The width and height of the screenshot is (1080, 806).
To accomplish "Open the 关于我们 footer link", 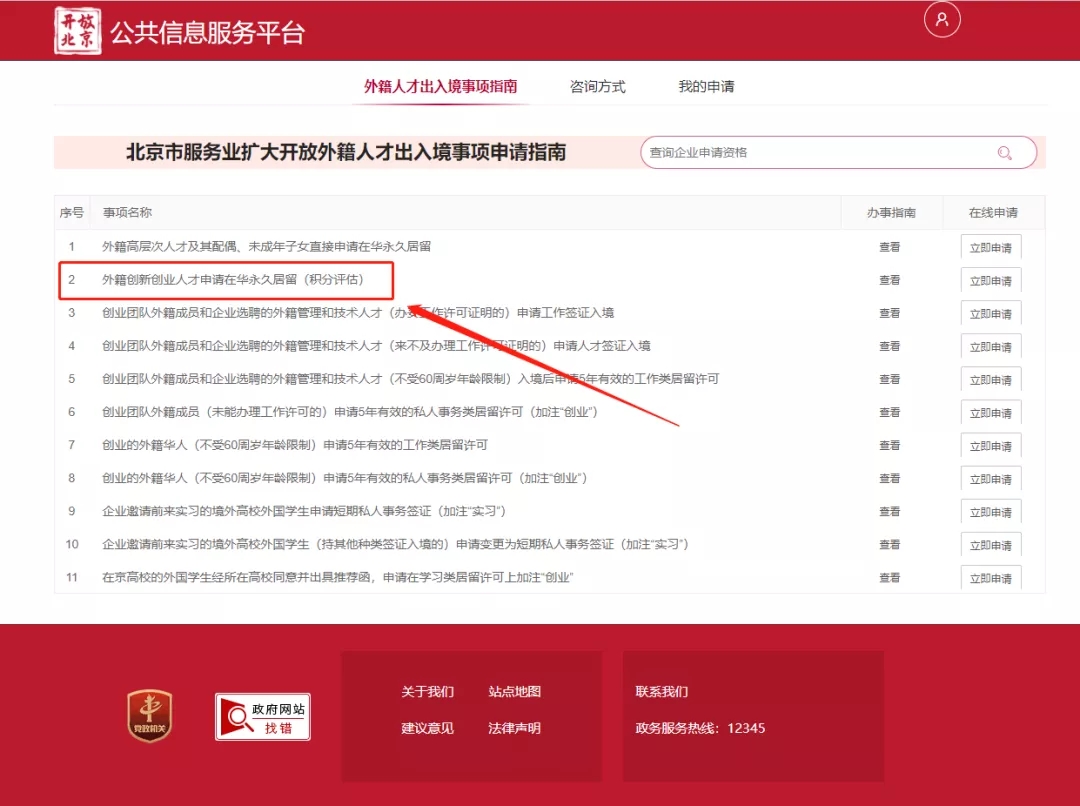I will (428, 691).
